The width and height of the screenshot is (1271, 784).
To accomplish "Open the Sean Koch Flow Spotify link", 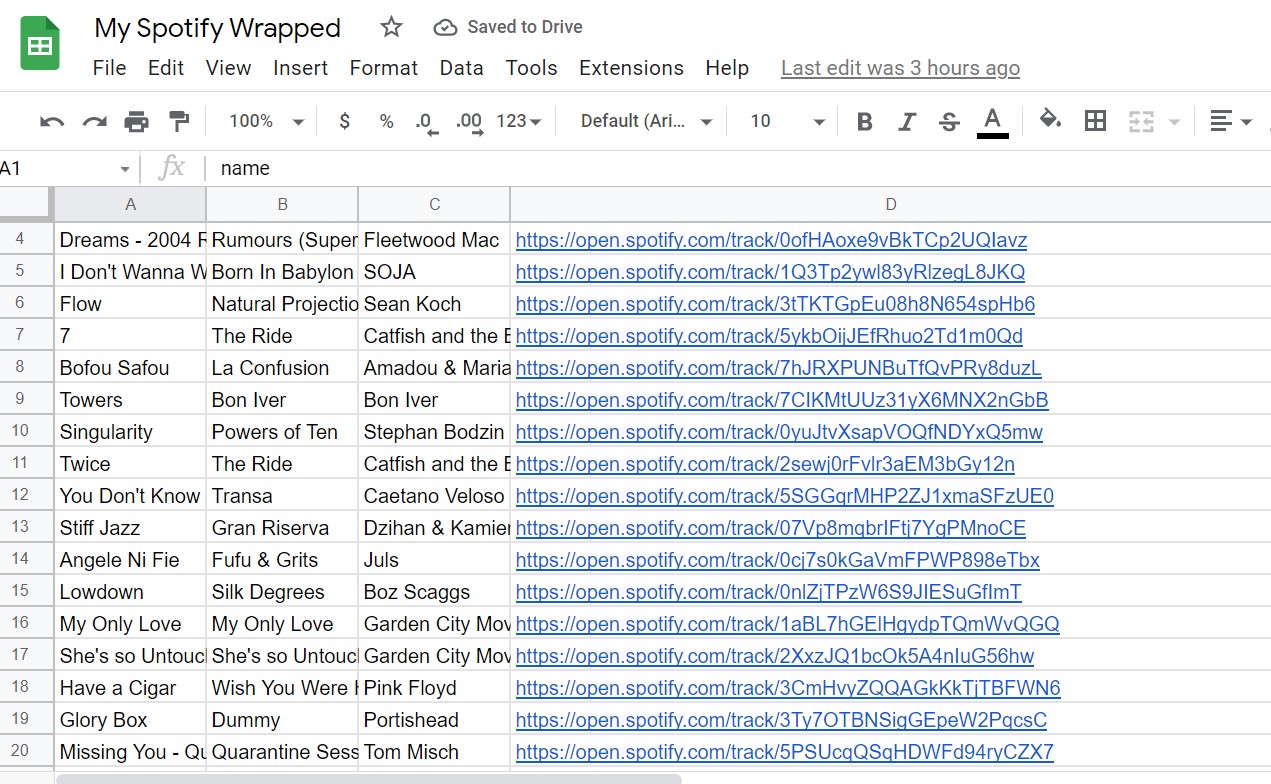I will click(775, 304).
